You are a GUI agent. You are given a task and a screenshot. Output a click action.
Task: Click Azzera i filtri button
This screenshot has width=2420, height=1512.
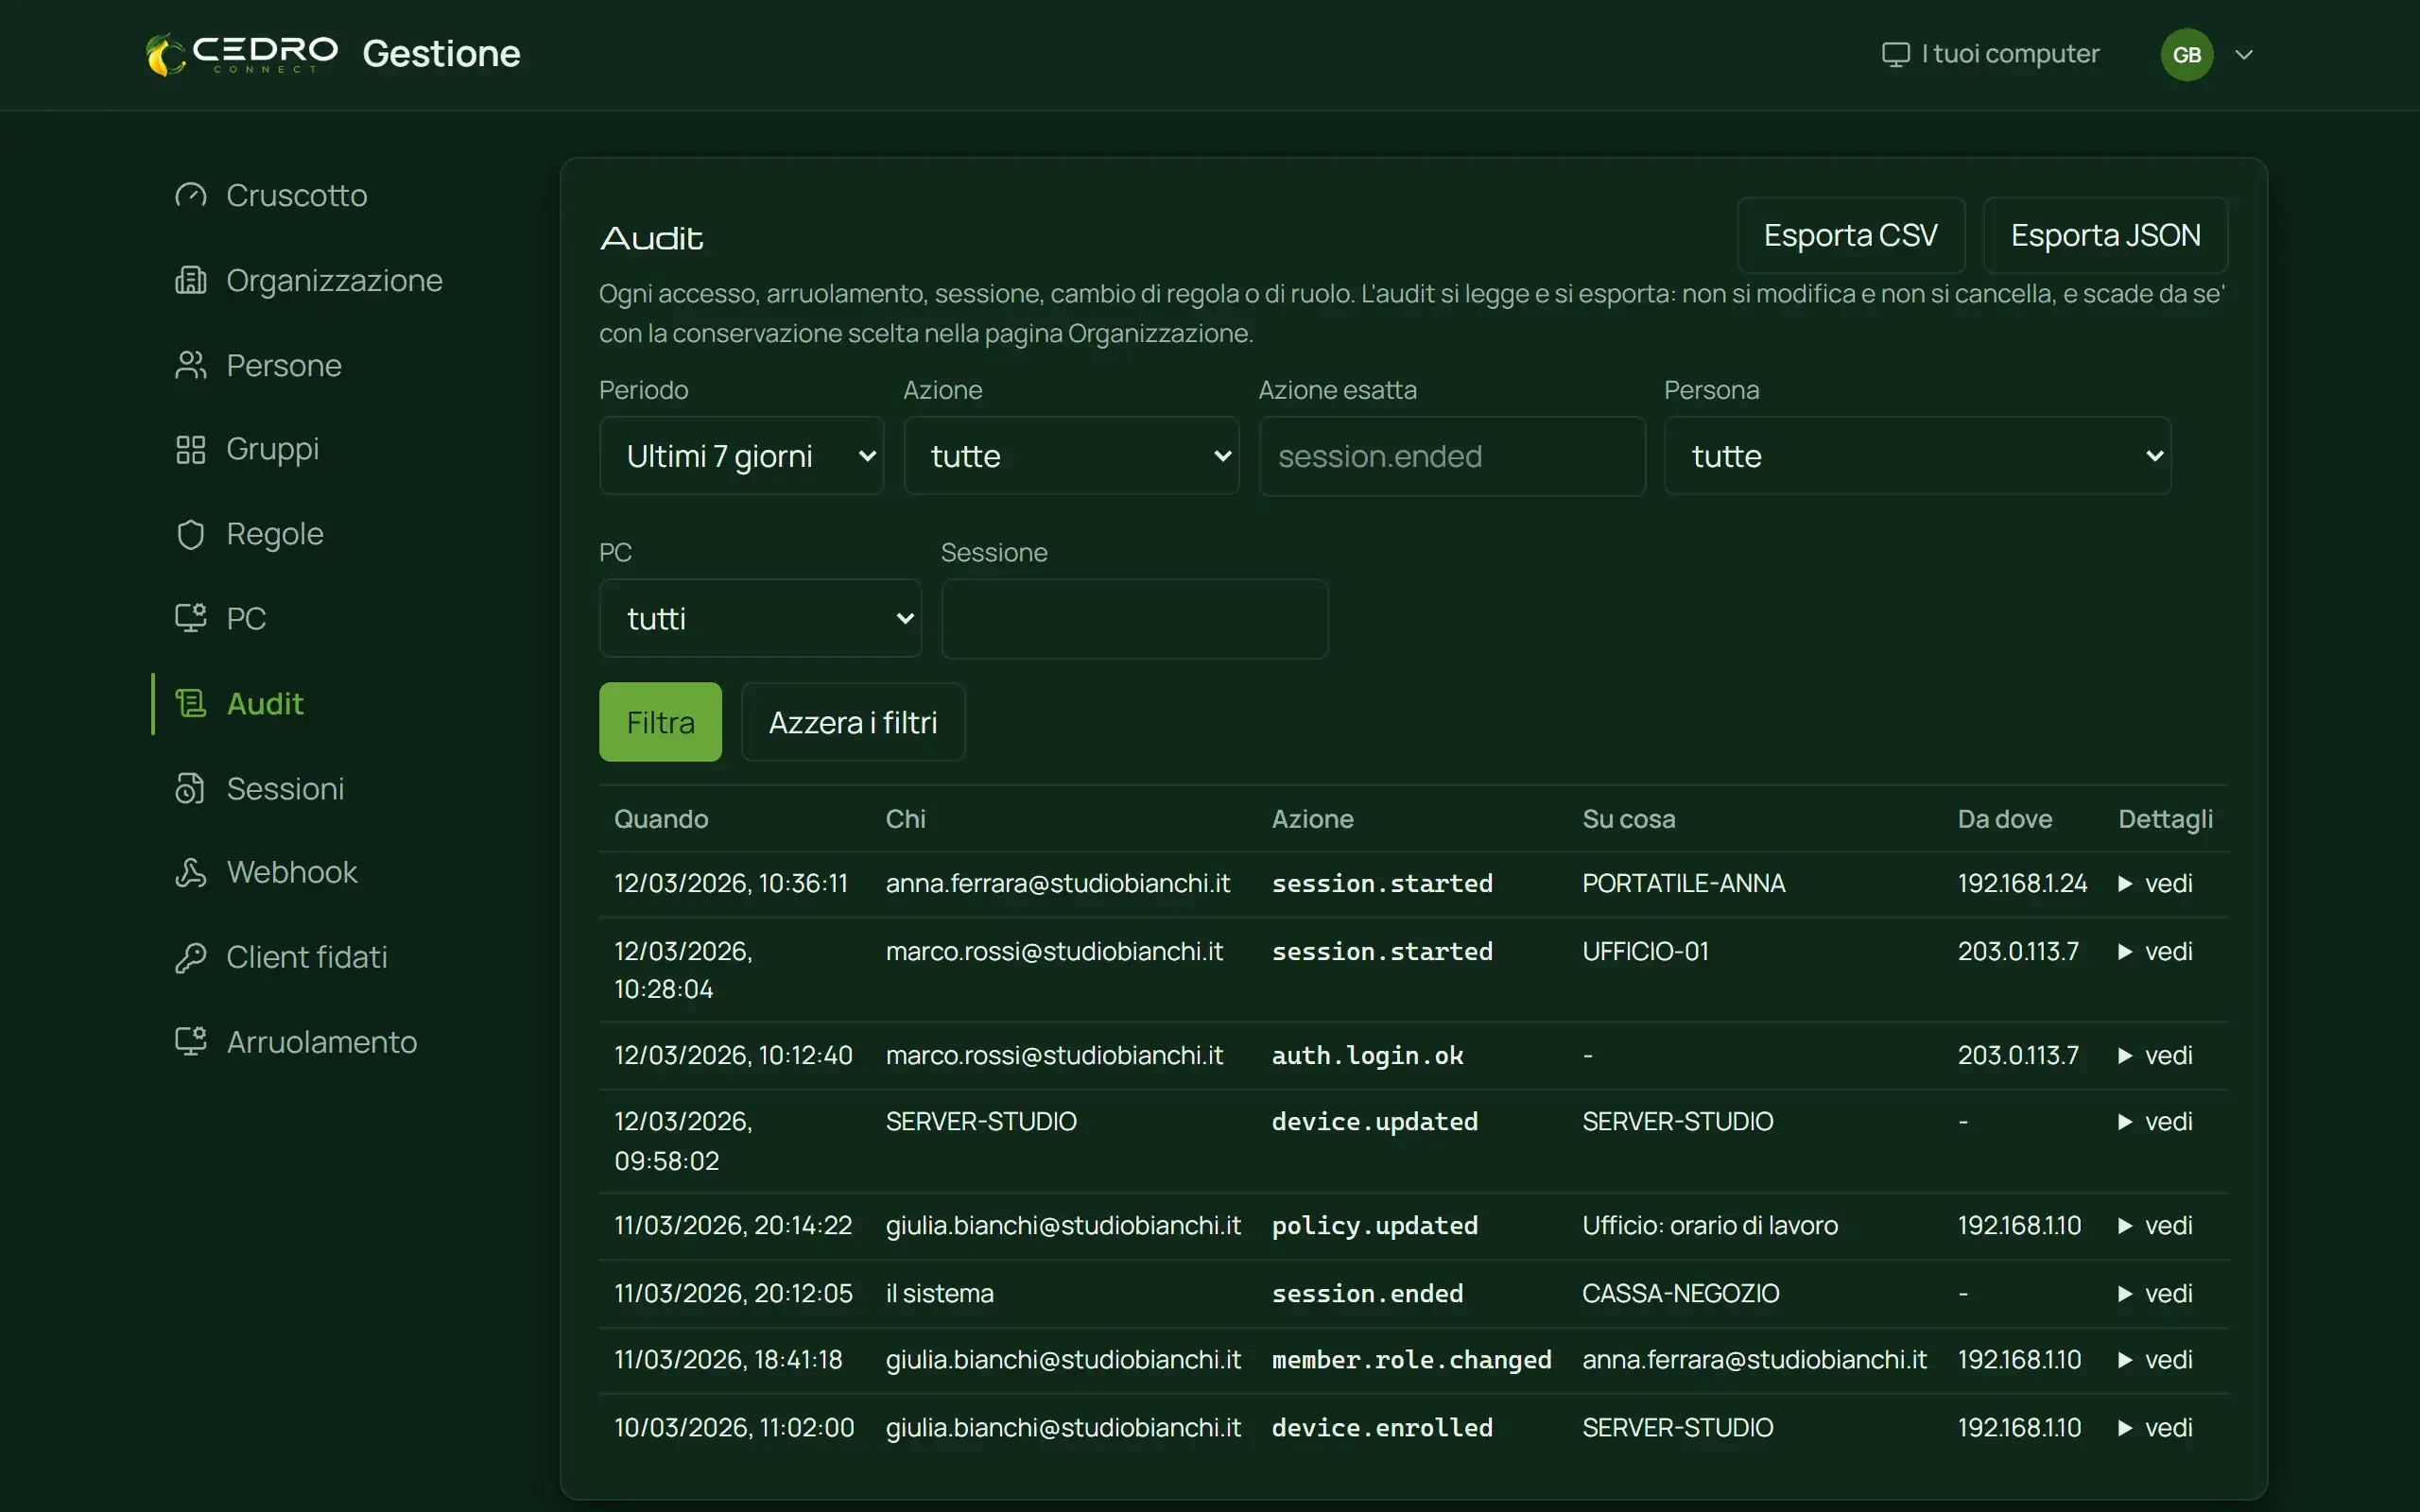(x=852, y=722)
